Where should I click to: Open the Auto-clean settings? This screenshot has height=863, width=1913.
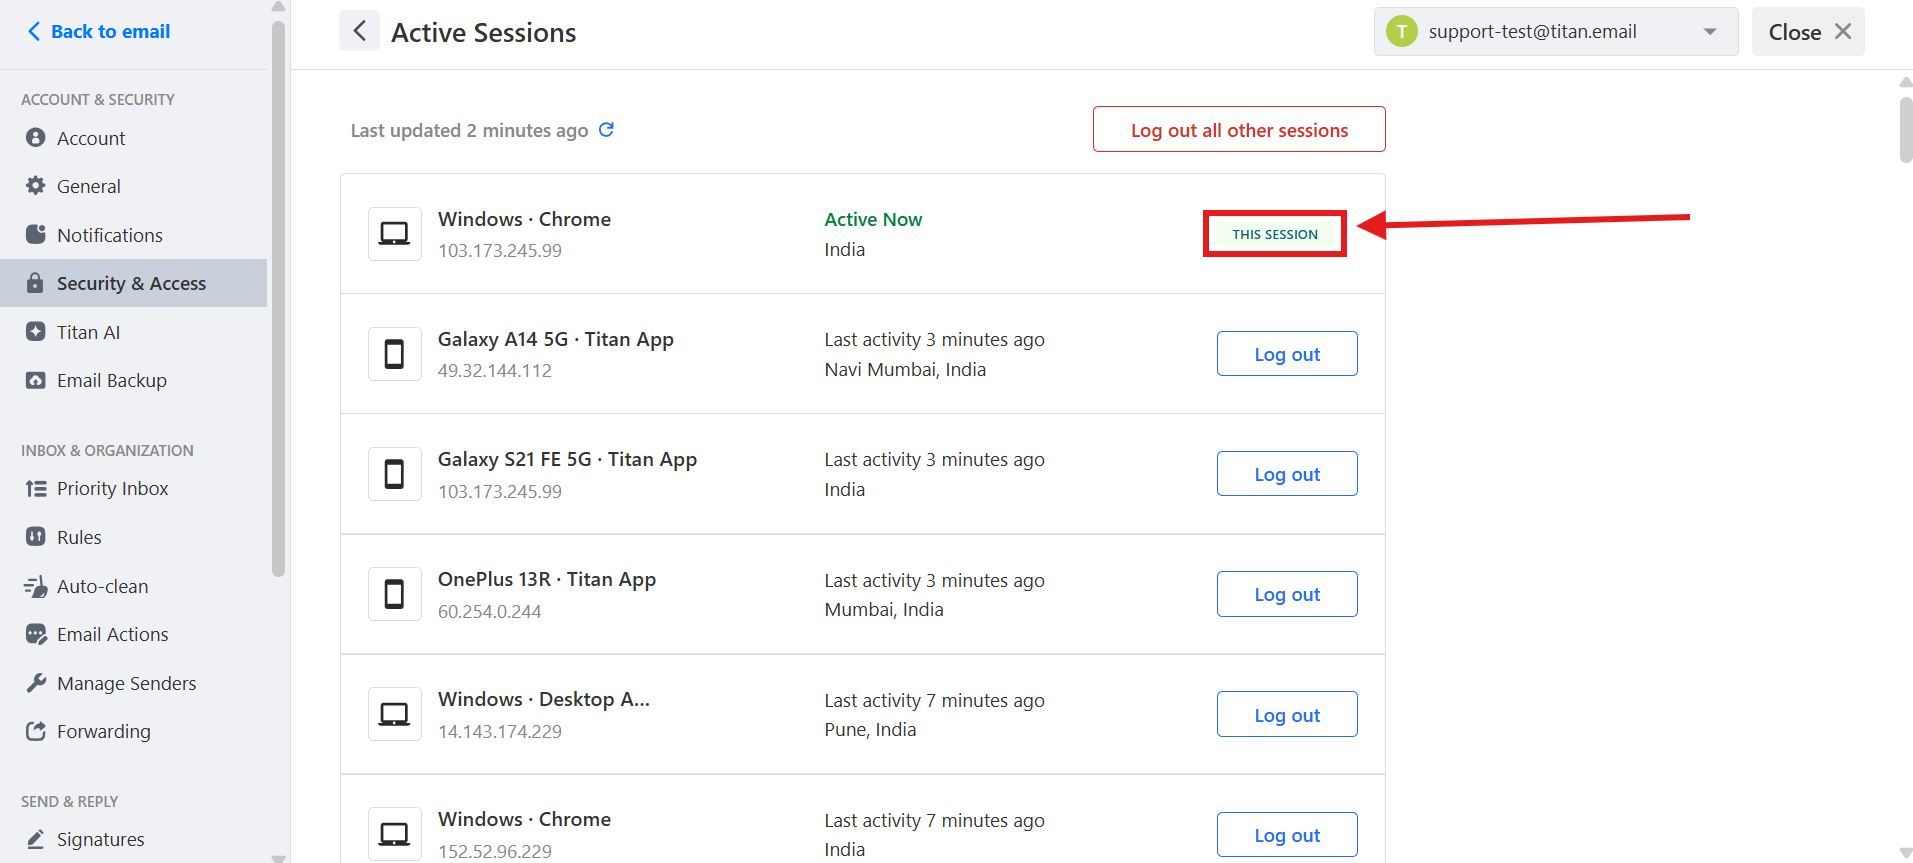(102, 586)
